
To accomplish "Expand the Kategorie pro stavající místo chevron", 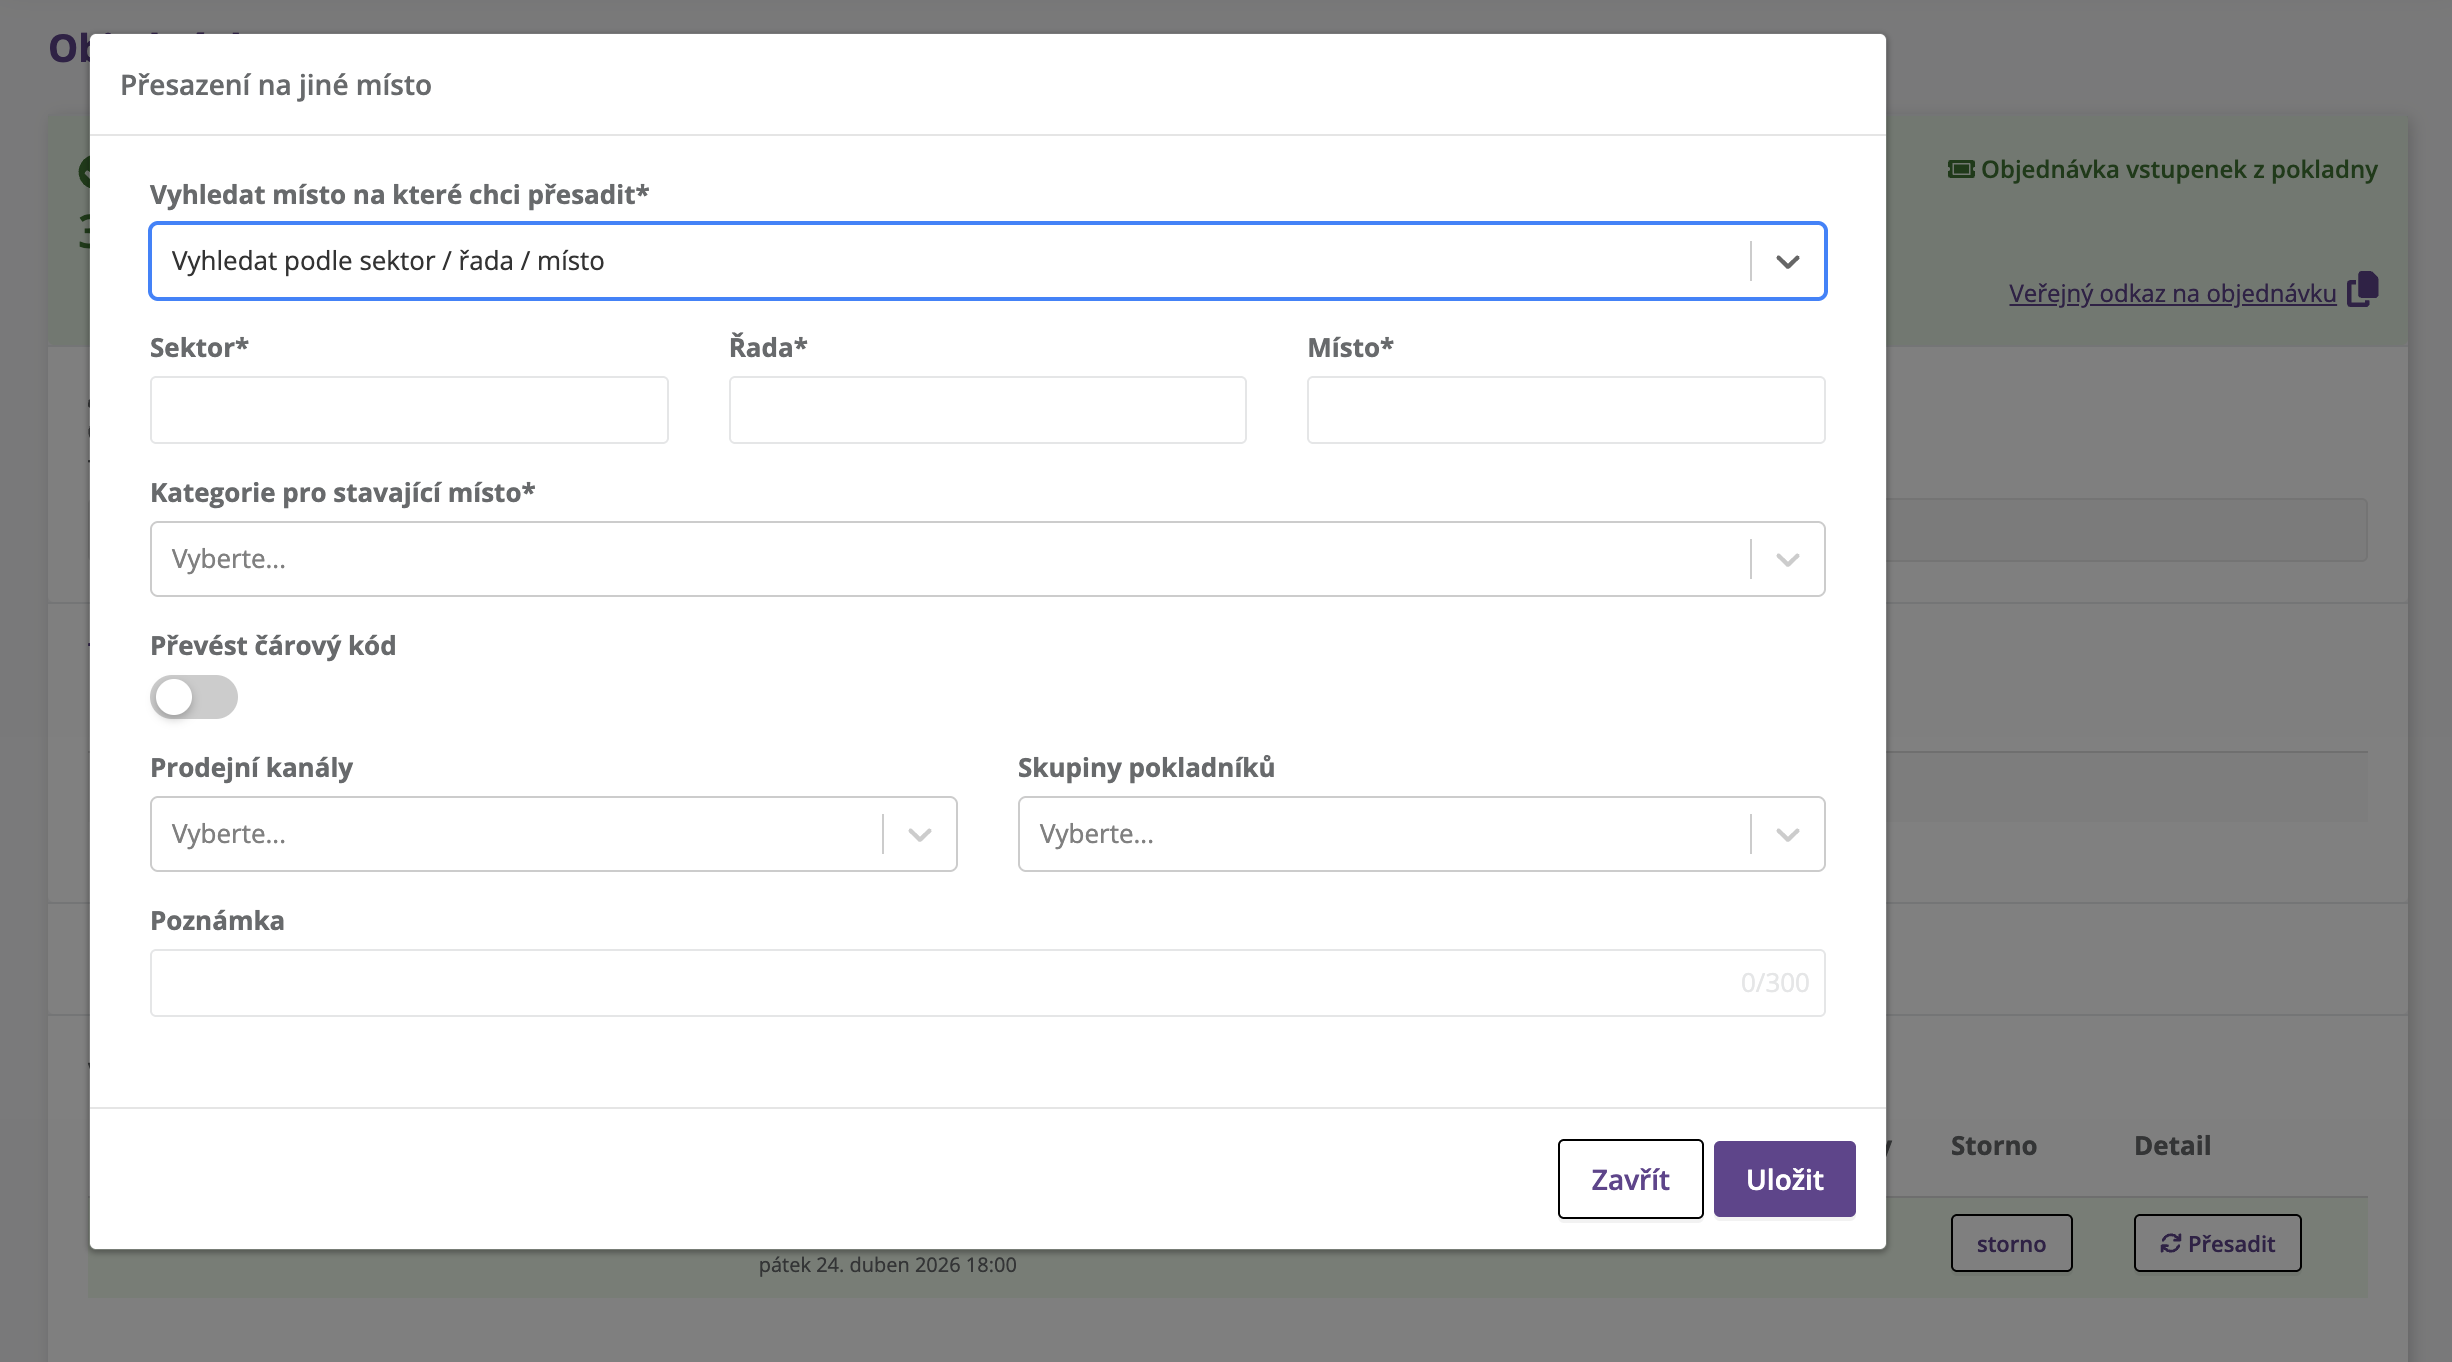I will [x=1787, y=559].
